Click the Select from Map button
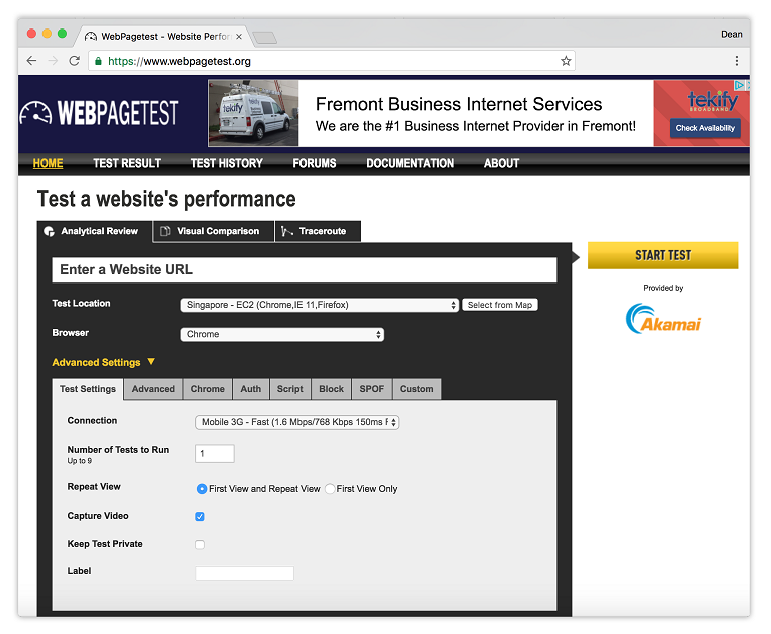The height and width of the screenshot is (634, 771). coord(500,305)
